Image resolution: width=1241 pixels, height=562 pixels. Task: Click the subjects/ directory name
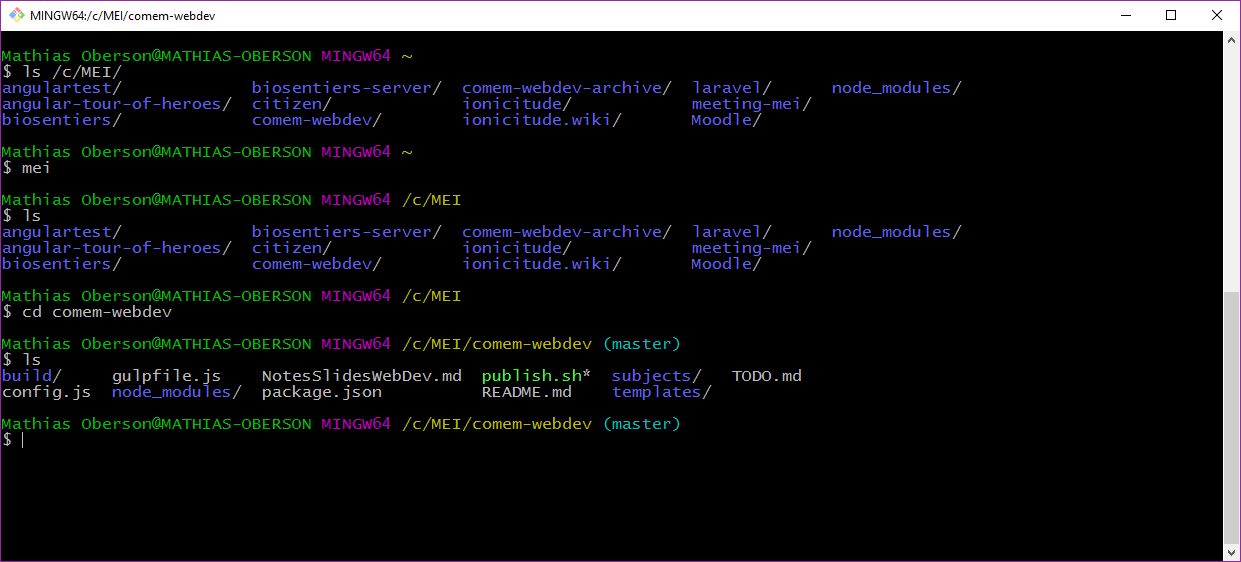656,376
